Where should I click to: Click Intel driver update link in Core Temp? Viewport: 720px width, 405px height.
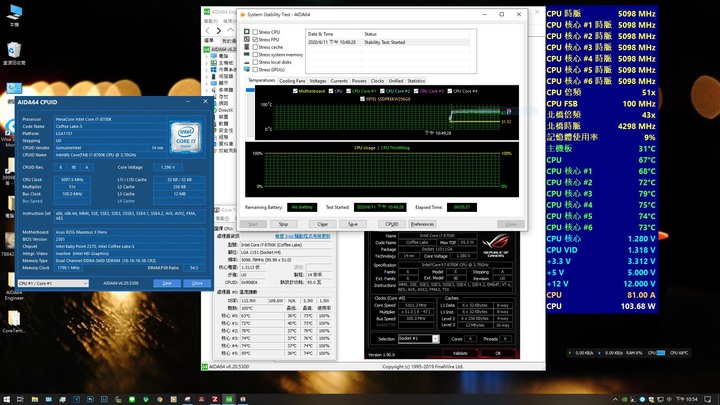click(x=303, y=236)
